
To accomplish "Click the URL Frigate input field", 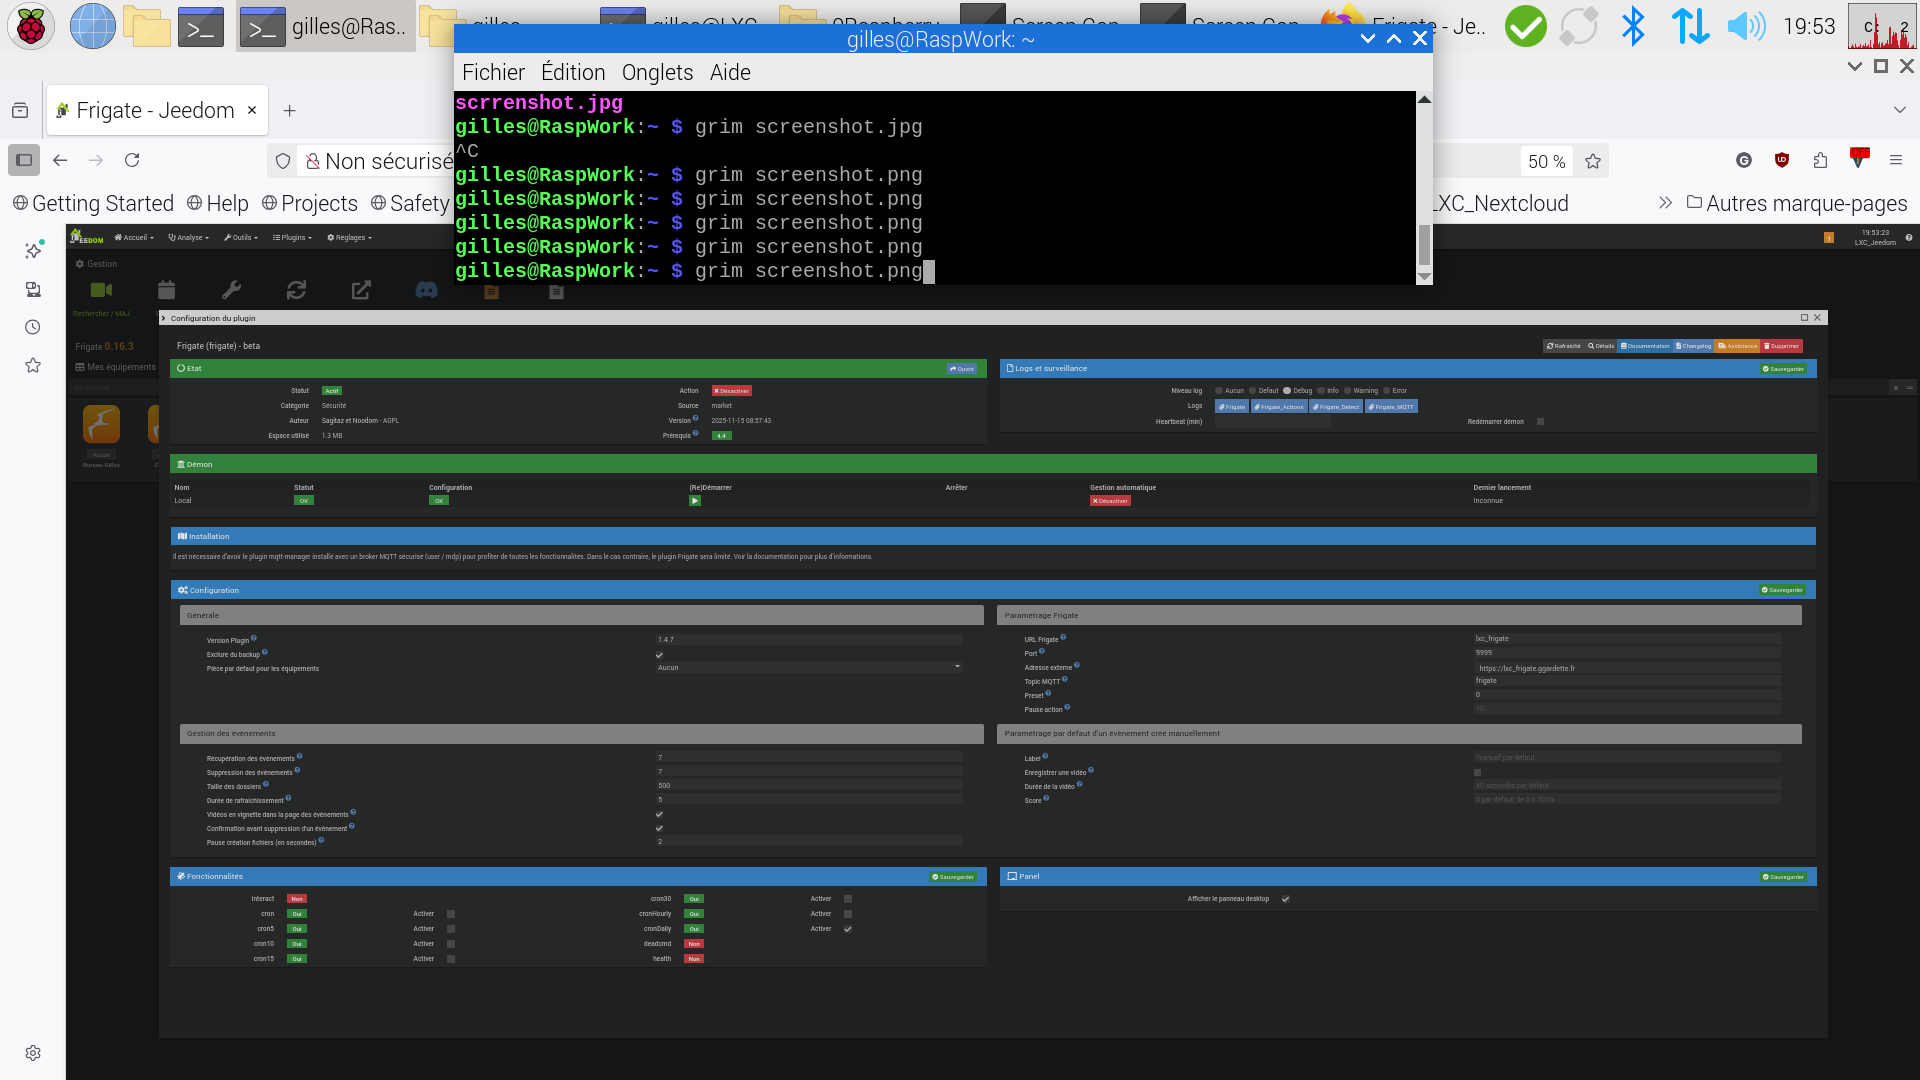I will click(x=1625, y=638).
